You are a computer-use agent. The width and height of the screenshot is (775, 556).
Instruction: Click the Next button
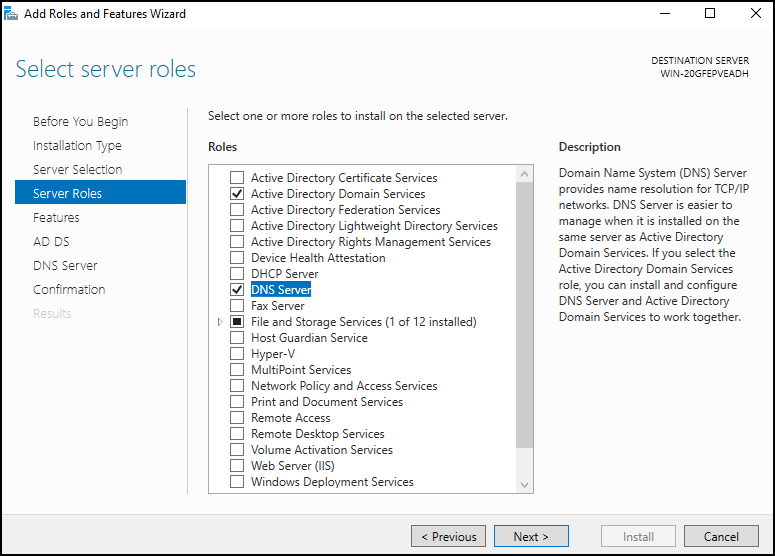531,536
